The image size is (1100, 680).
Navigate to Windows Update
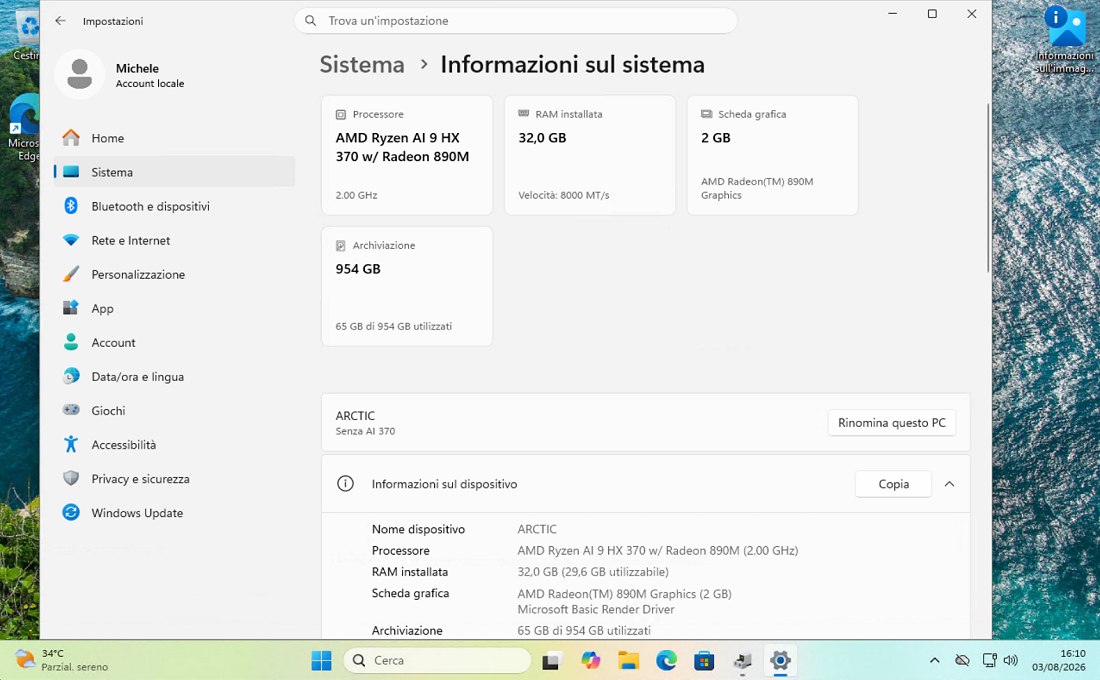pos(174,513)
